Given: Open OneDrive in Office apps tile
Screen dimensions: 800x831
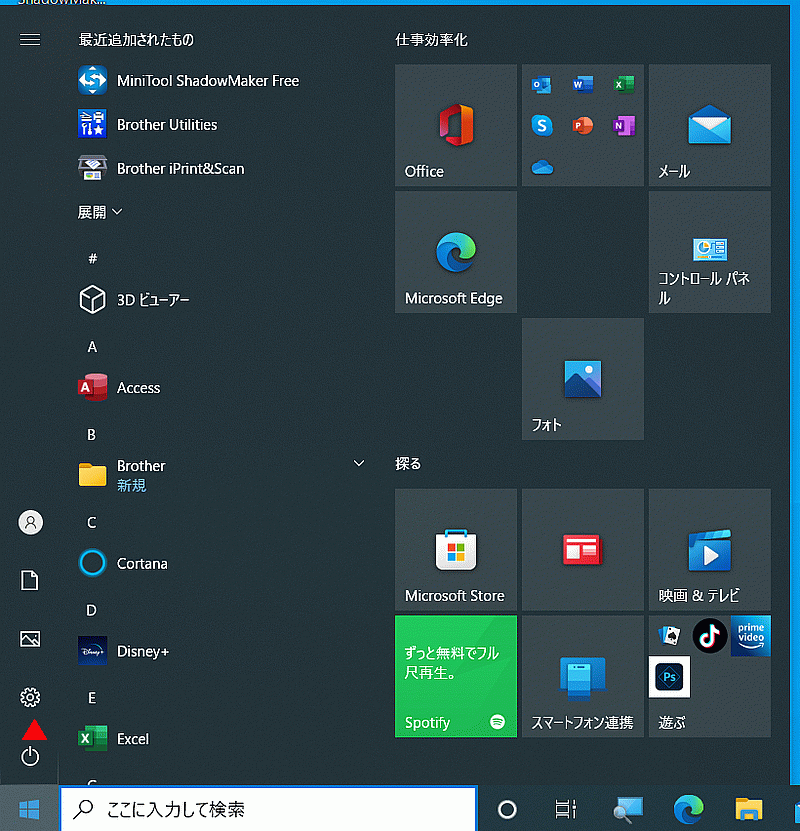Looking at the screenshot, I should click(x=542, y=167).
